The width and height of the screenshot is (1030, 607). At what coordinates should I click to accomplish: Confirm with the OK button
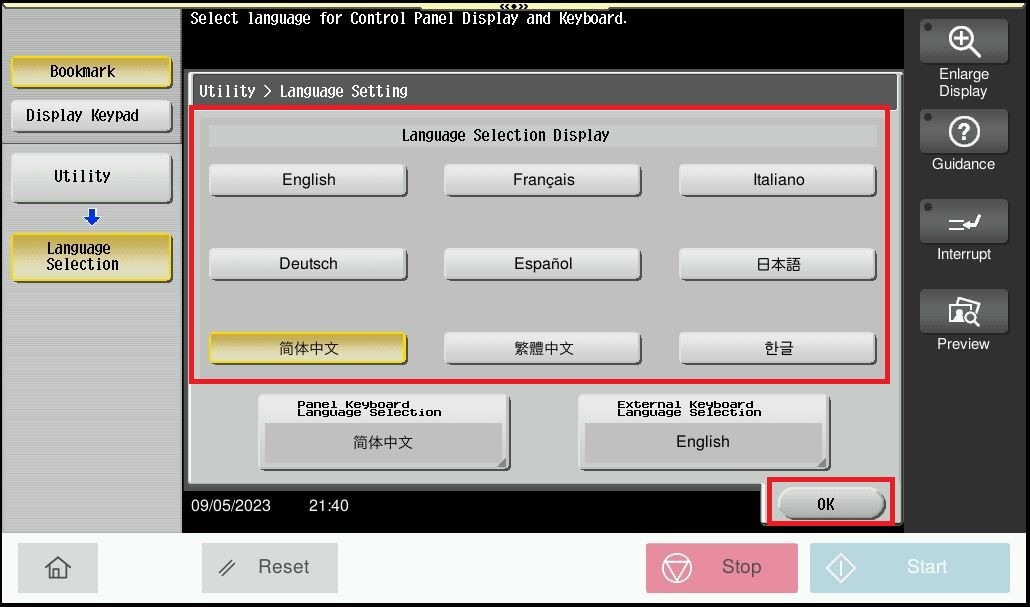pos(831,504)
